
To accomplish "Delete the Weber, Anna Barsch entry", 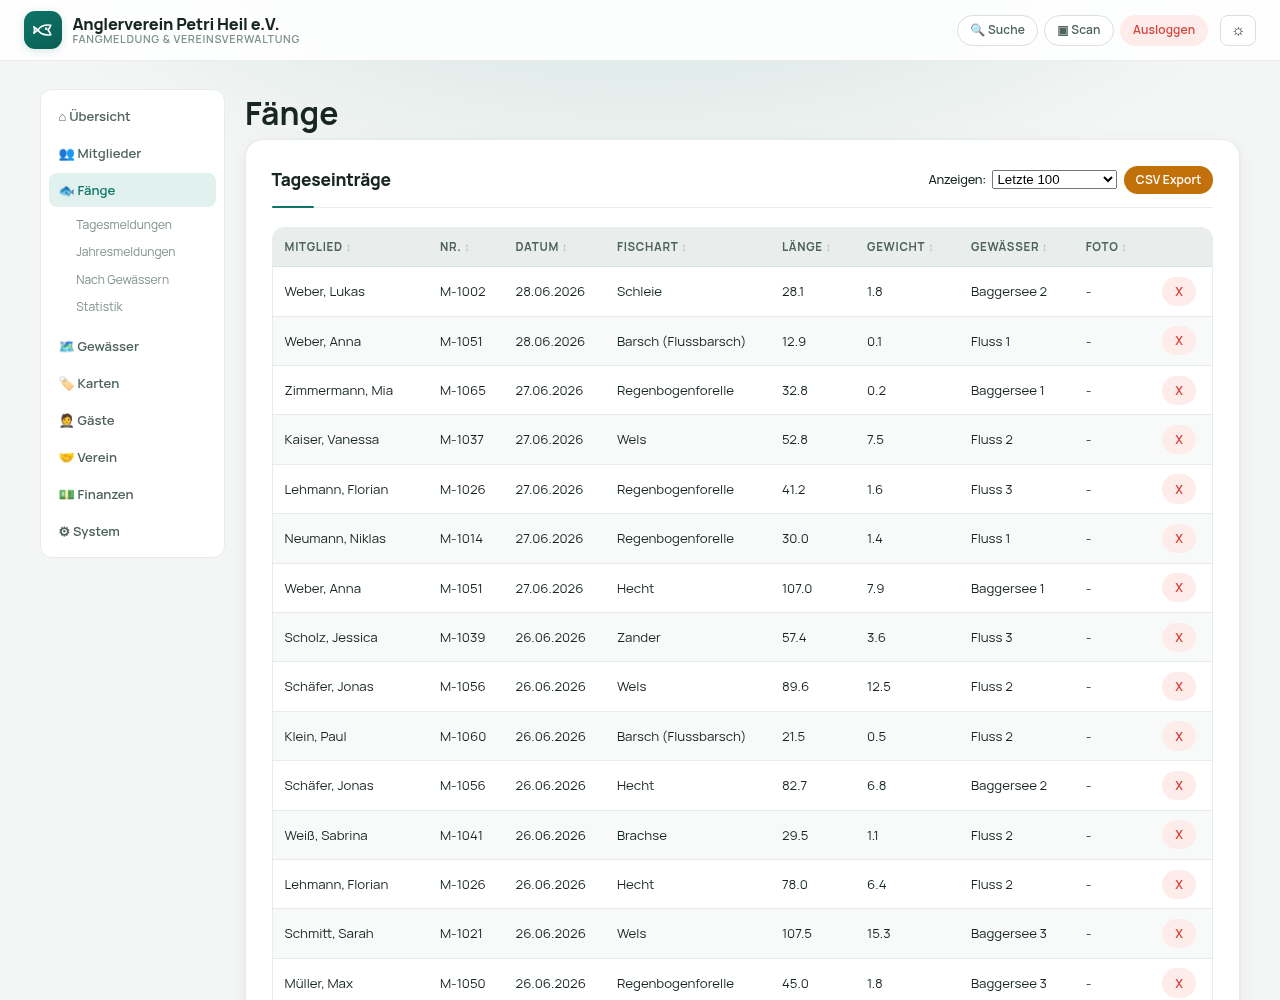I will coord(1179,341).
